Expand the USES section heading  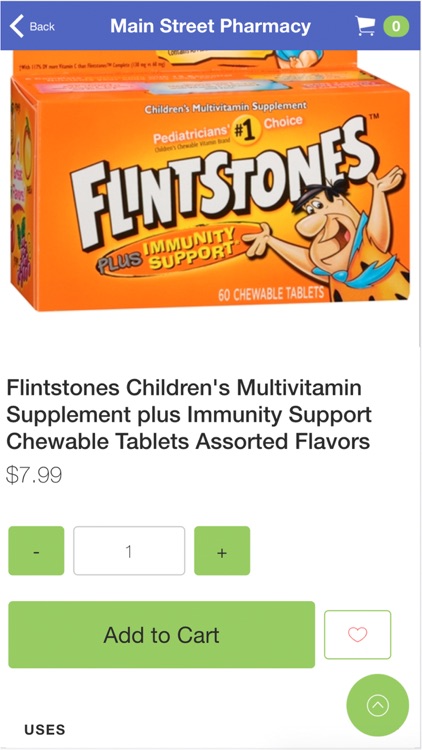(x=45, y=730)
